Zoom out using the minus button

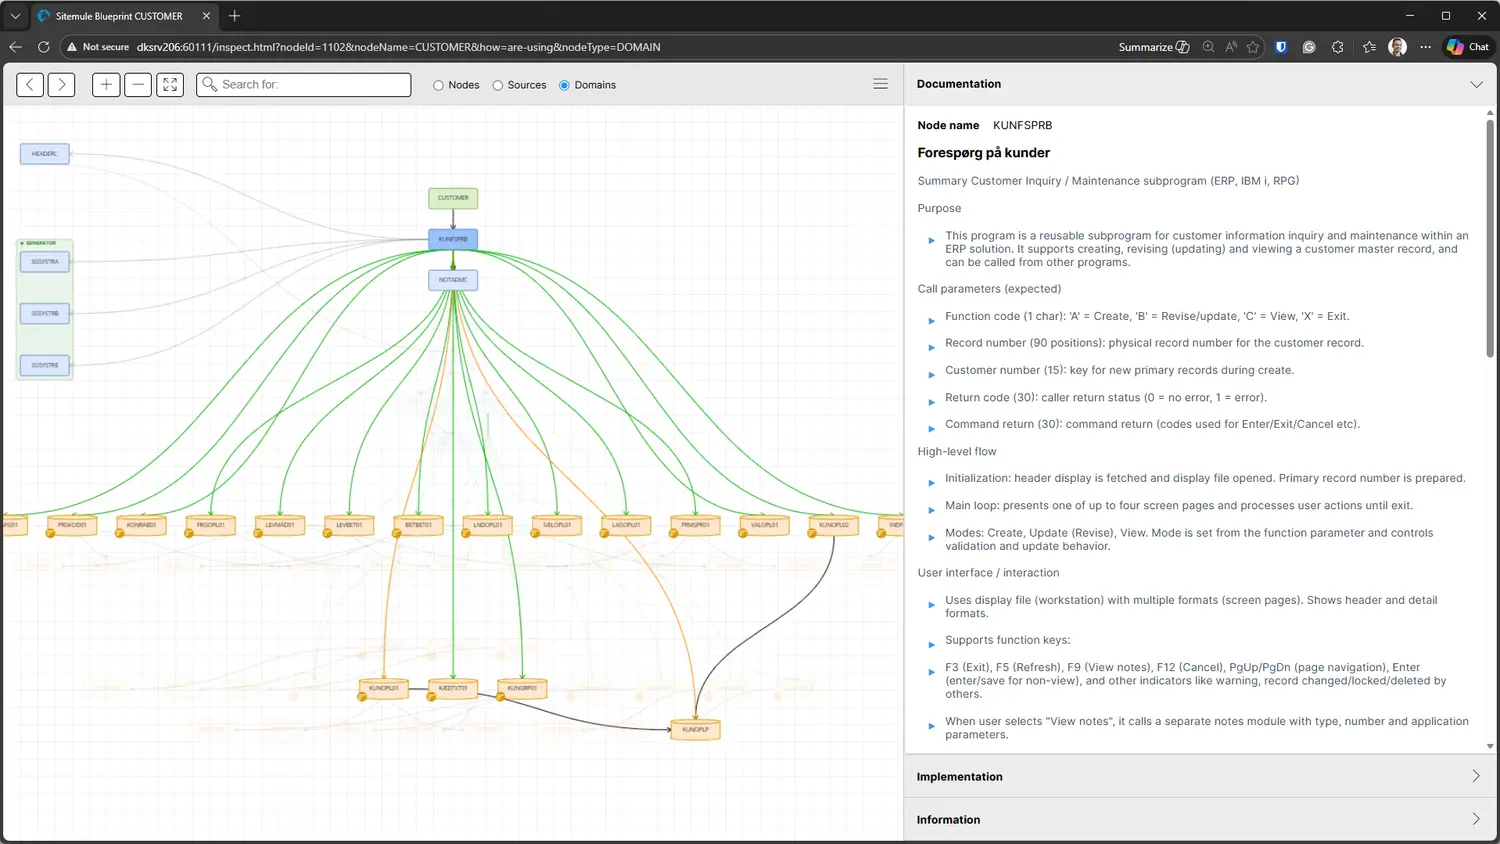pyautogui.click(x=138, y=85)
